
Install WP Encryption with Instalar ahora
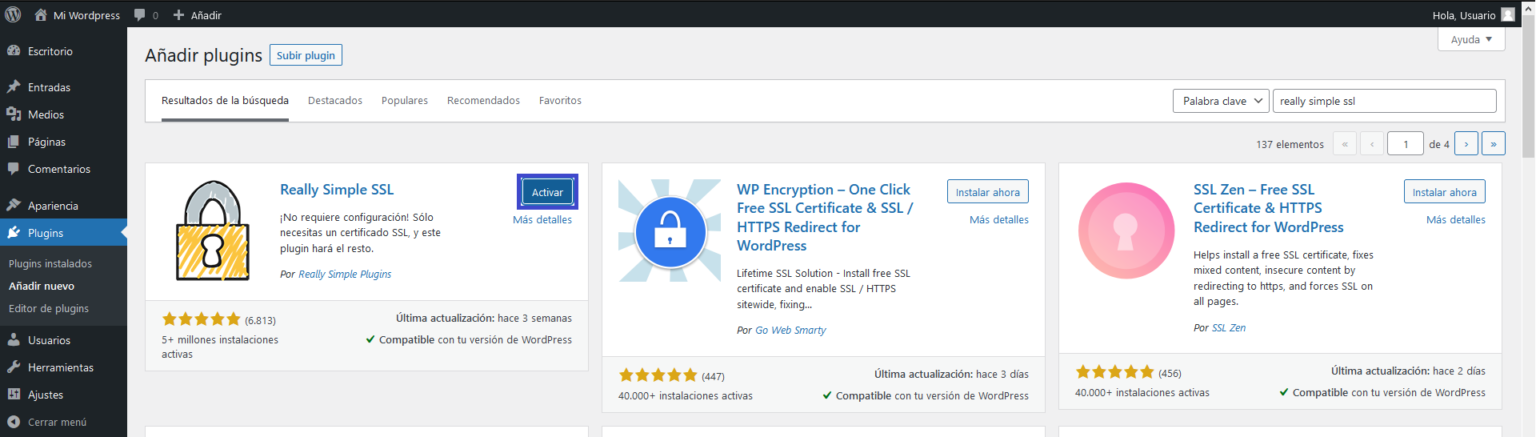point(988,192)
